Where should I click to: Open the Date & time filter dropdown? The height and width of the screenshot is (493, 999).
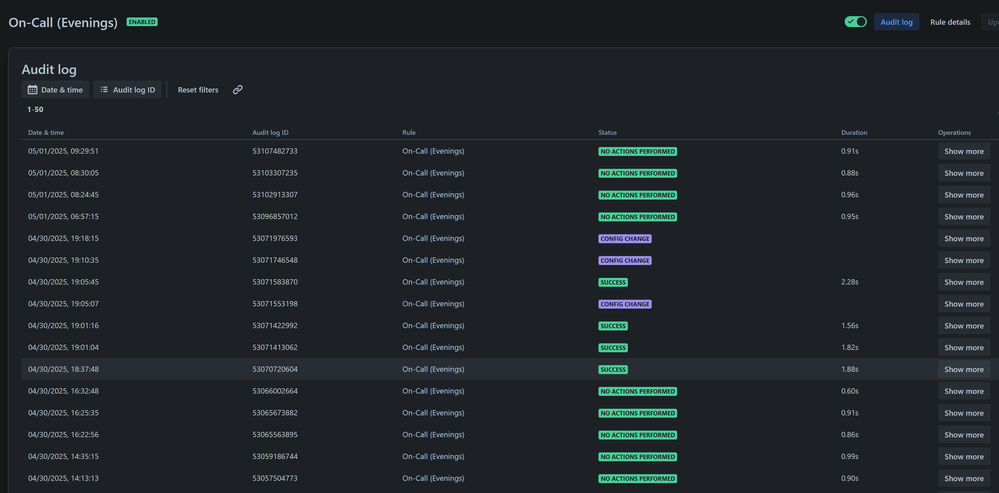(55, 90)
